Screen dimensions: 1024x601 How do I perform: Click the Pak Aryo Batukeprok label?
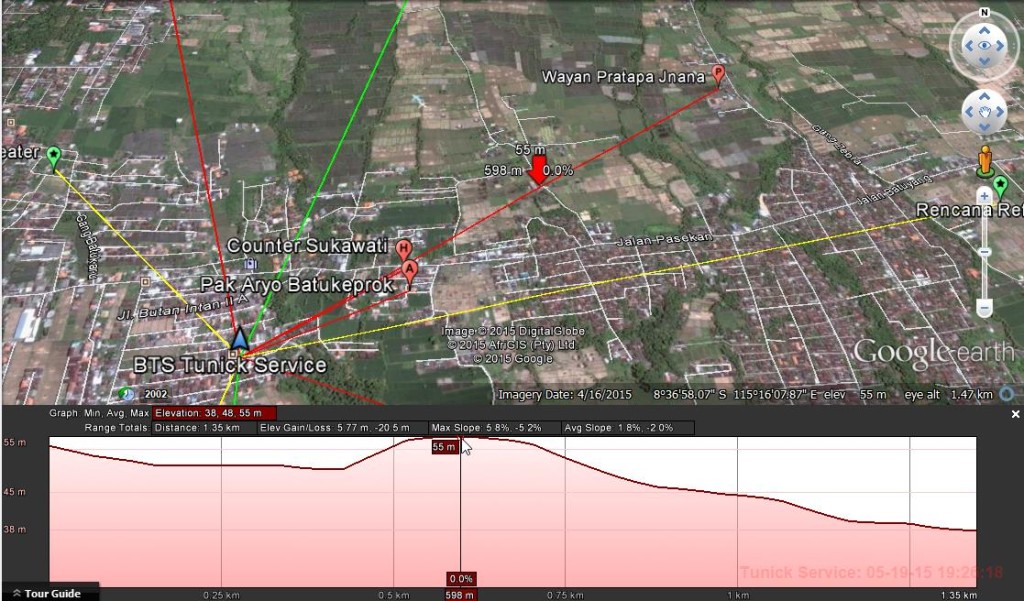coord(297,285)
